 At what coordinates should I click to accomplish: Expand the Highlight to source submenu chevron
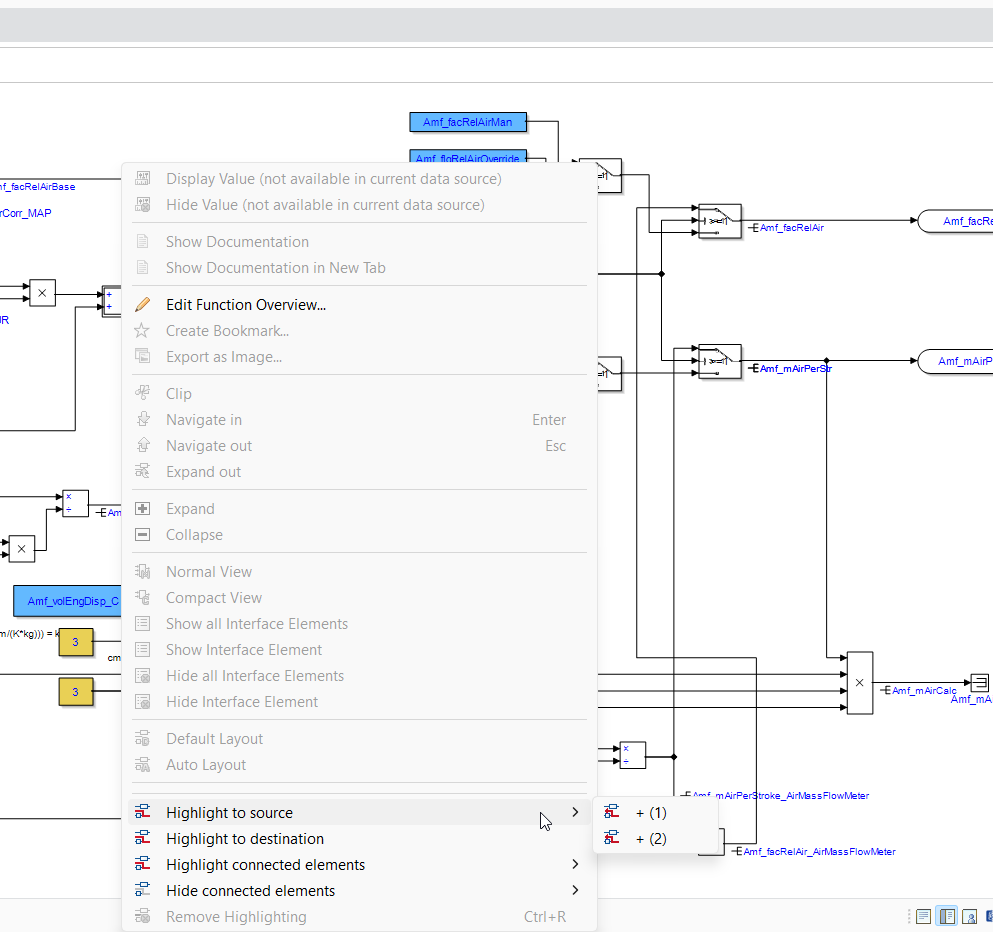tap(576, 812)
